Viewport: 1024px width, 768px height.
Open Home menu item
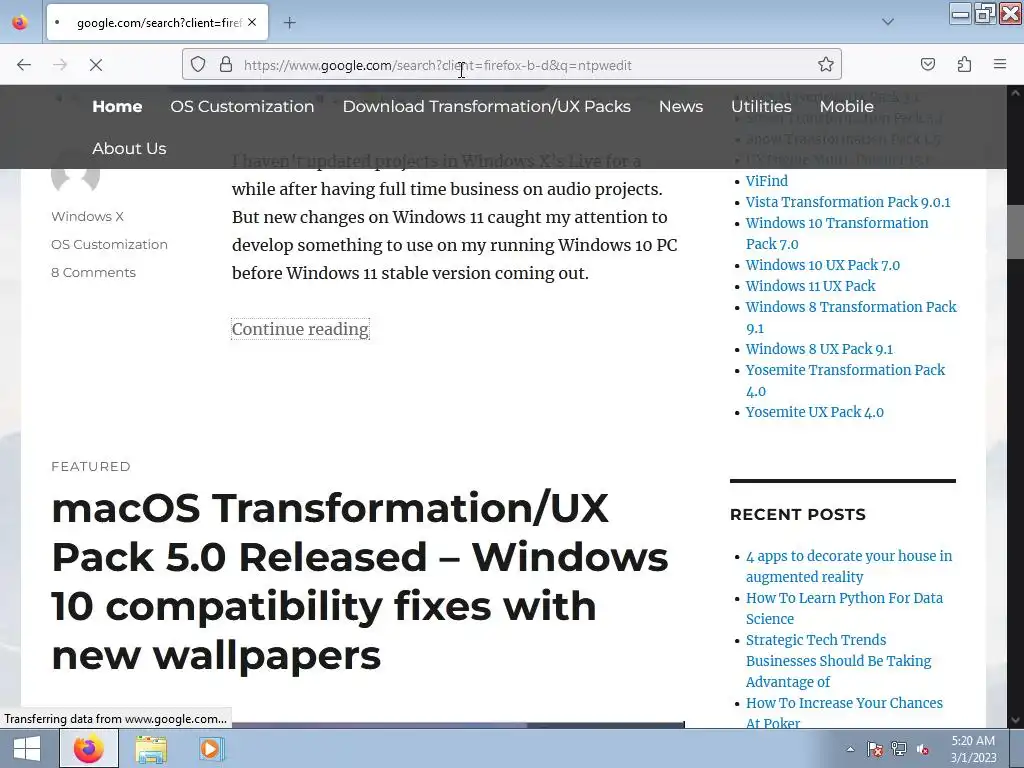117,106
